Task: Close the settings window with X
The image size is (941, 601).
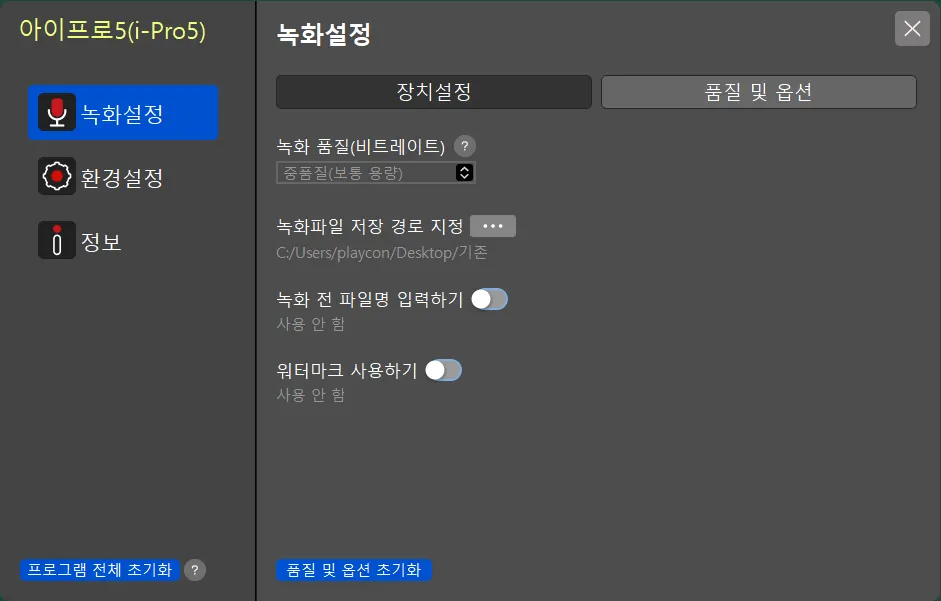Action: tap(912, 29)
